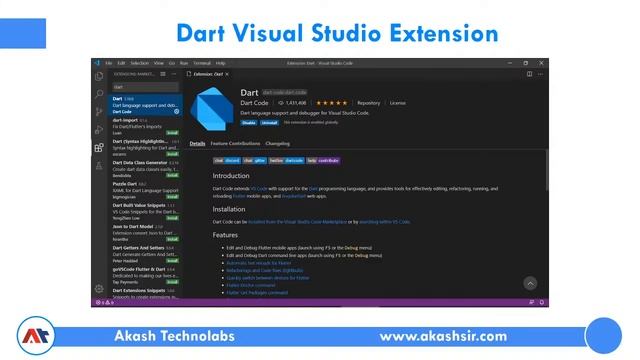This screenshot has width=640, height=360.
Task: Open the Selection menu
Action: tap(140, 63)
